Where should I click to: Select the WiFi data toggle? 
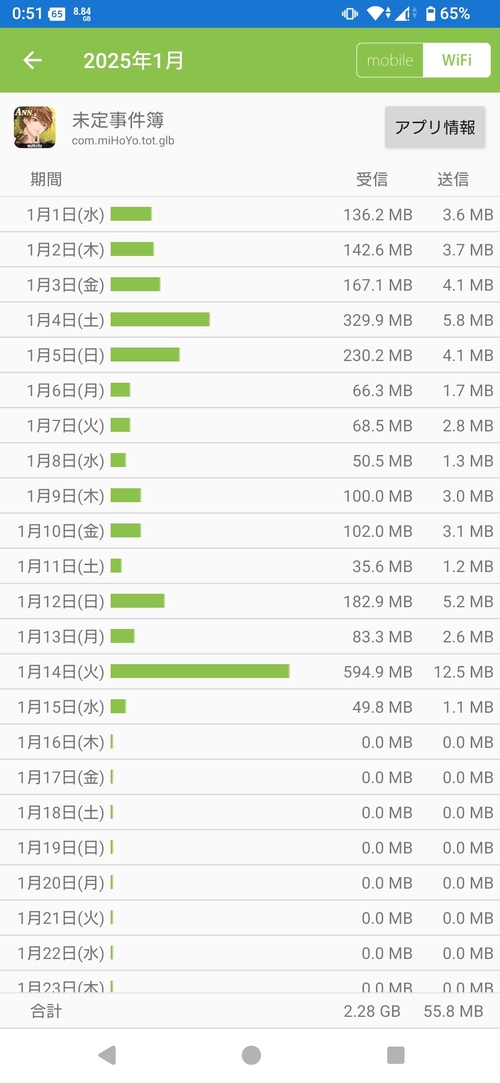[x=456, y=60]
